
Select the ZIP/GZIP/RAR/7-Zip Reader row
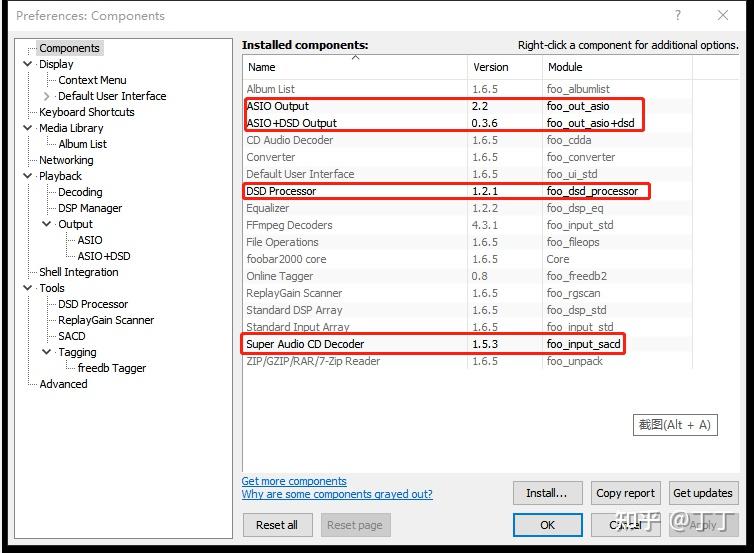467,361
